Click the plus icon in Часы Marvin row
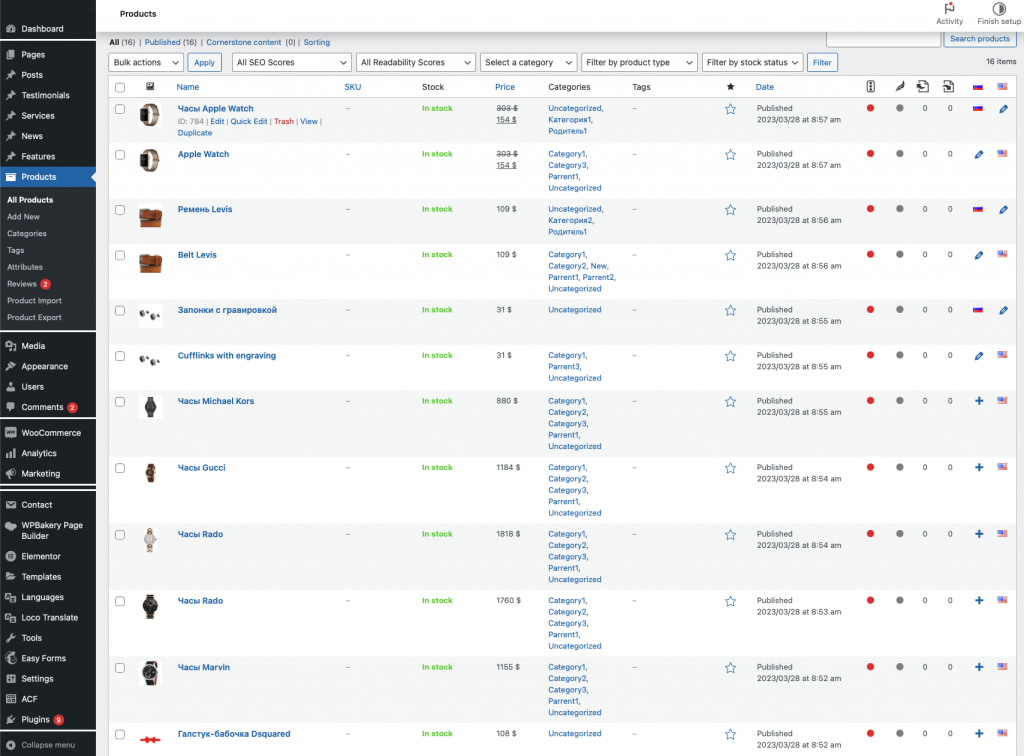Image resolution: width=1024 pixels, height=756 pixels. click(x=978, y=667)
